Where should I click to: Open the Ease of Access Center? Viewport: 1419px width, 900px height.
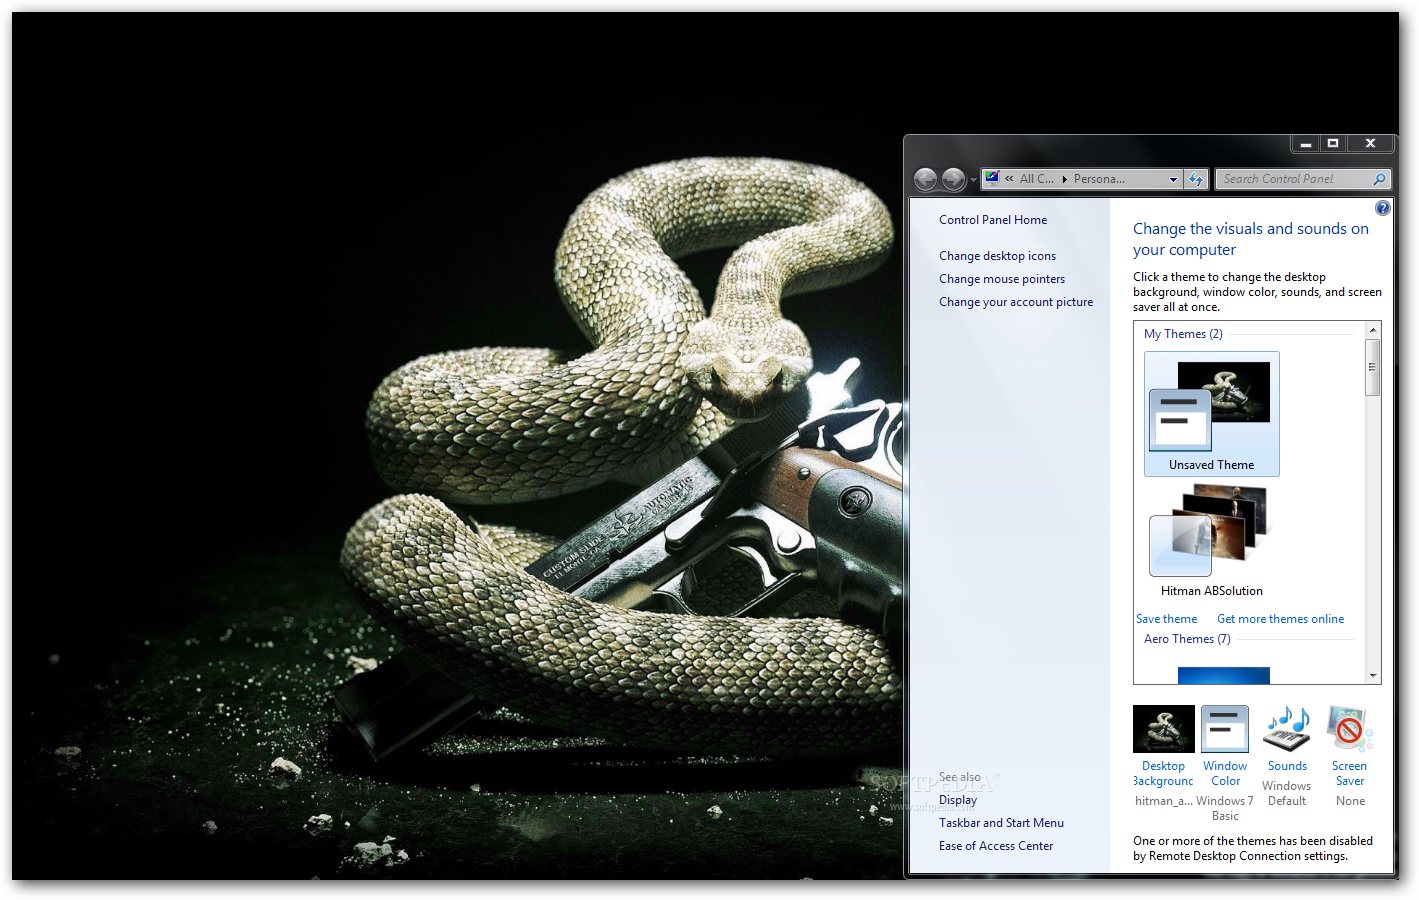click(x=996, y=845)
